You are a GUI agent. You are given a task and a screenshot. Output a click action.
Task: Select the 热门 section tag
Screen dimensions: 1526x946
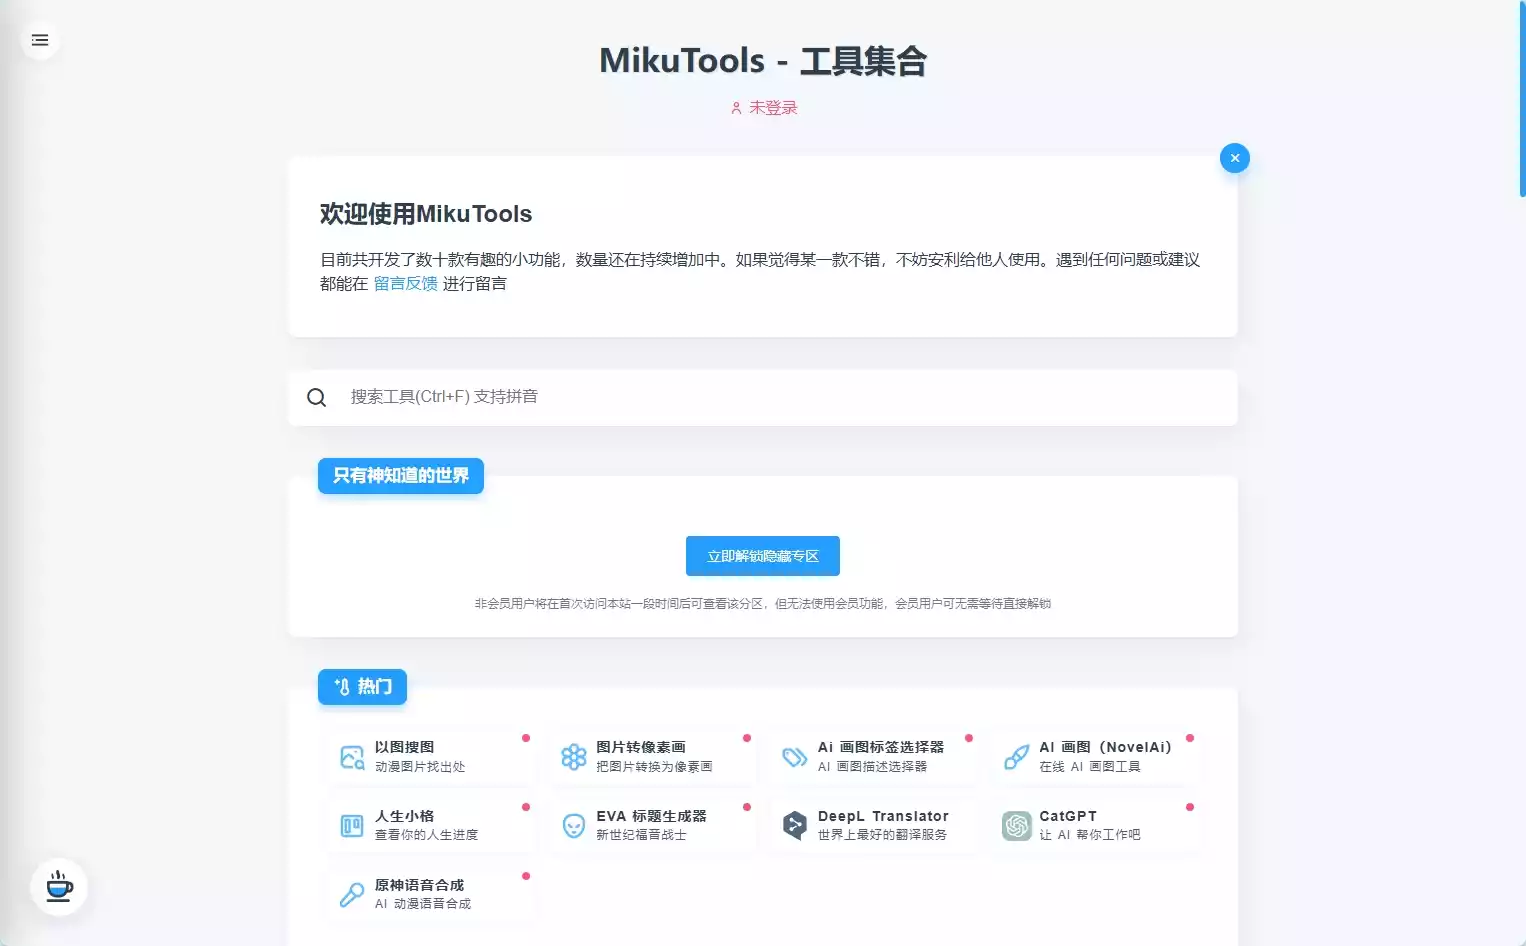[x=362, y=687]
